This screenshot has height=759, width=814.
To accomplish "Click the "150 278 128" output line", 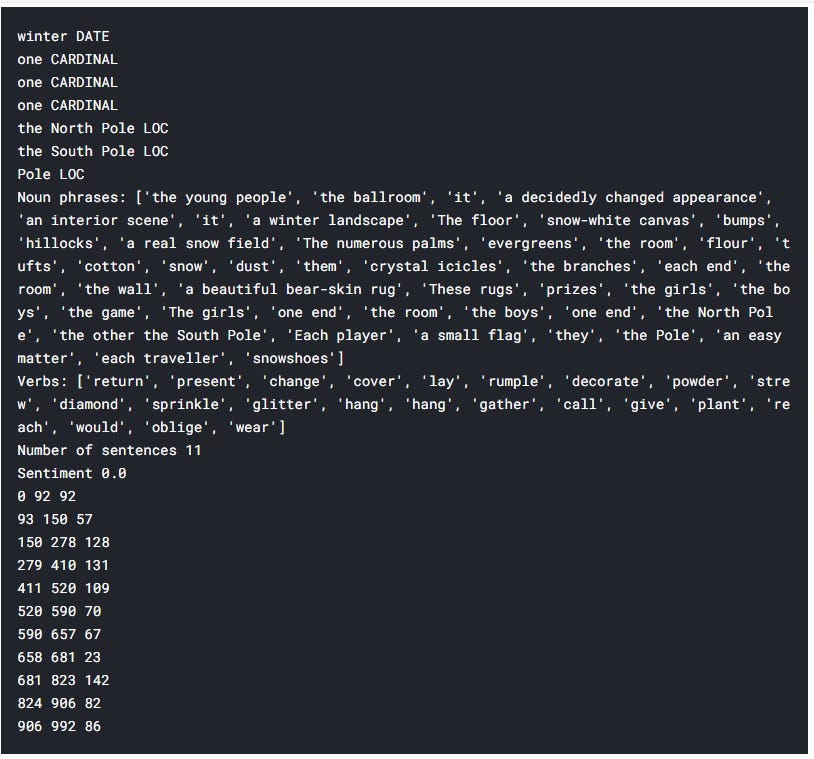I will click(63, 542).
